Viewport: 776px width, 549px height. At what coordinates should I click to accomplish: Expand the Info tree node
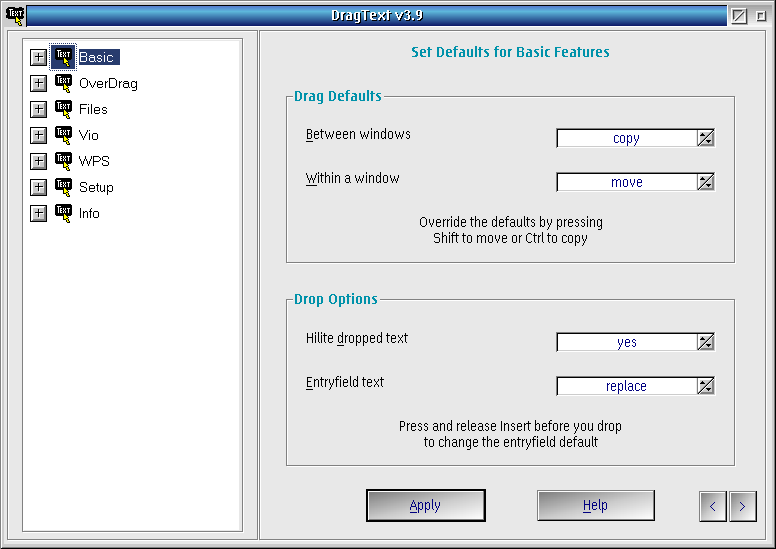[39, 213]
